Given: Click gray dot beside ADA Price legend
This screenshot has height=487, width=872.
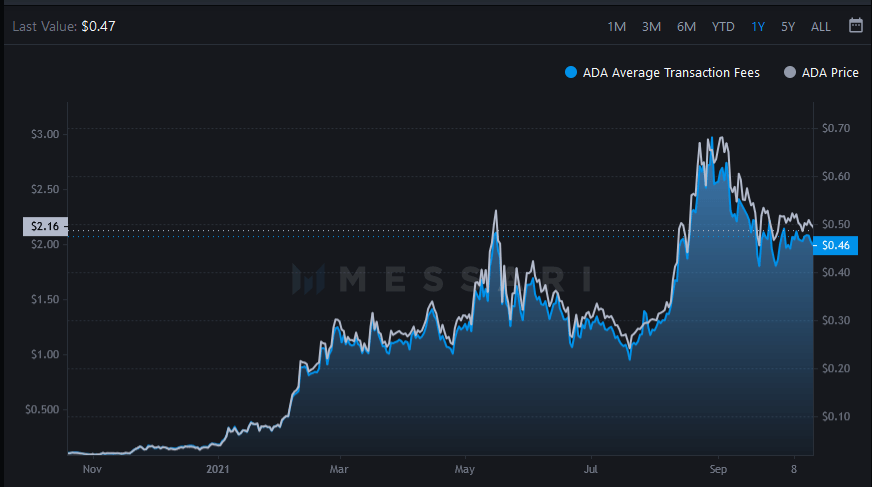Looking at the screenshot, I should coord(790,72).
